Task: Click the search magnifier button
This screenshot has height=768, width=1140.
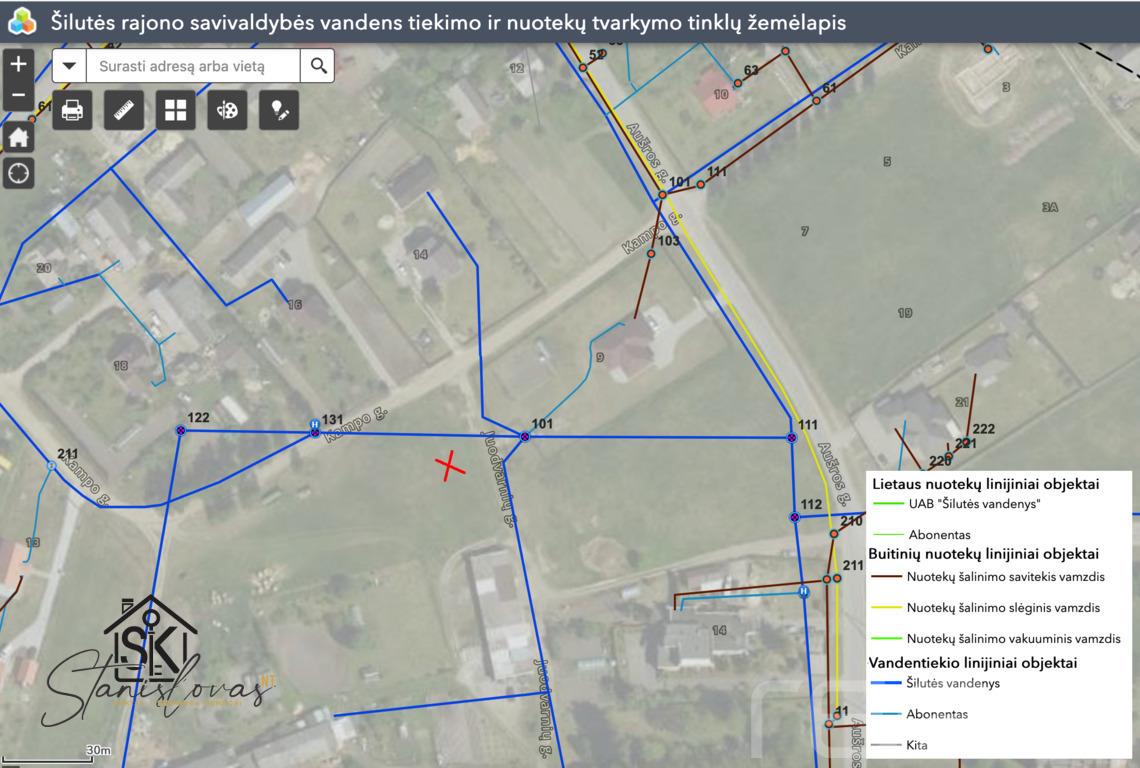Action: [318, 66]
